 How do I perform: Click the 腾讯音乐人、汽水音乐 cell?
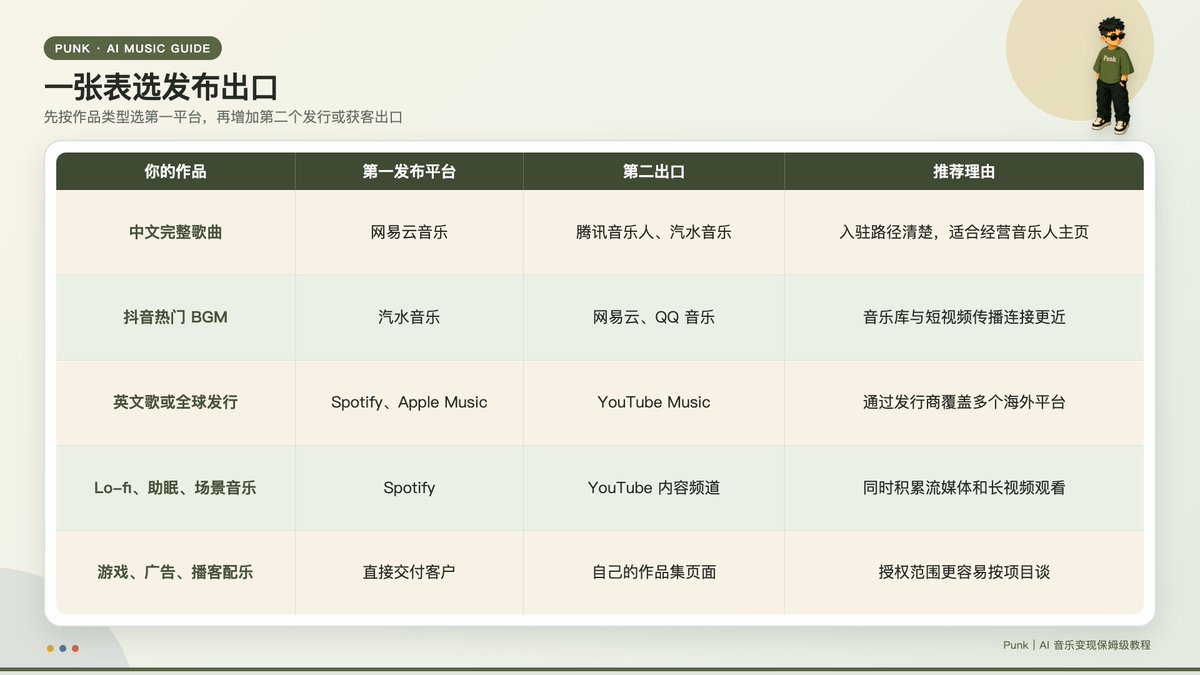[x=654, y=232]
